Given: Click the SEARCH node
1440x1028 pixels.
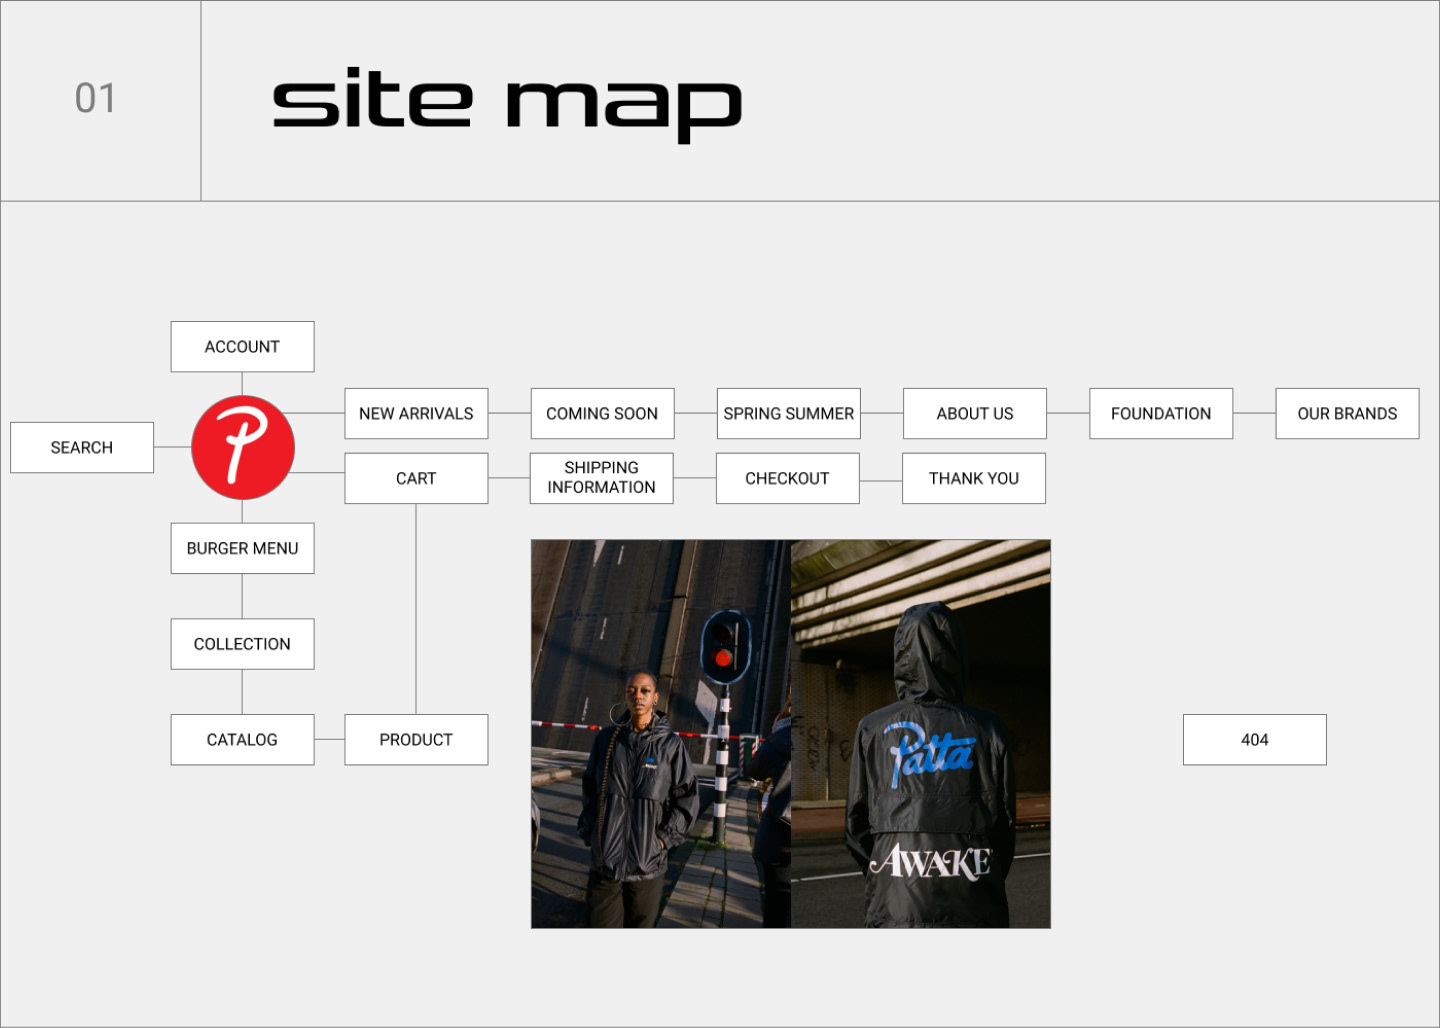Looking at the screenshot, I should 82,447.
